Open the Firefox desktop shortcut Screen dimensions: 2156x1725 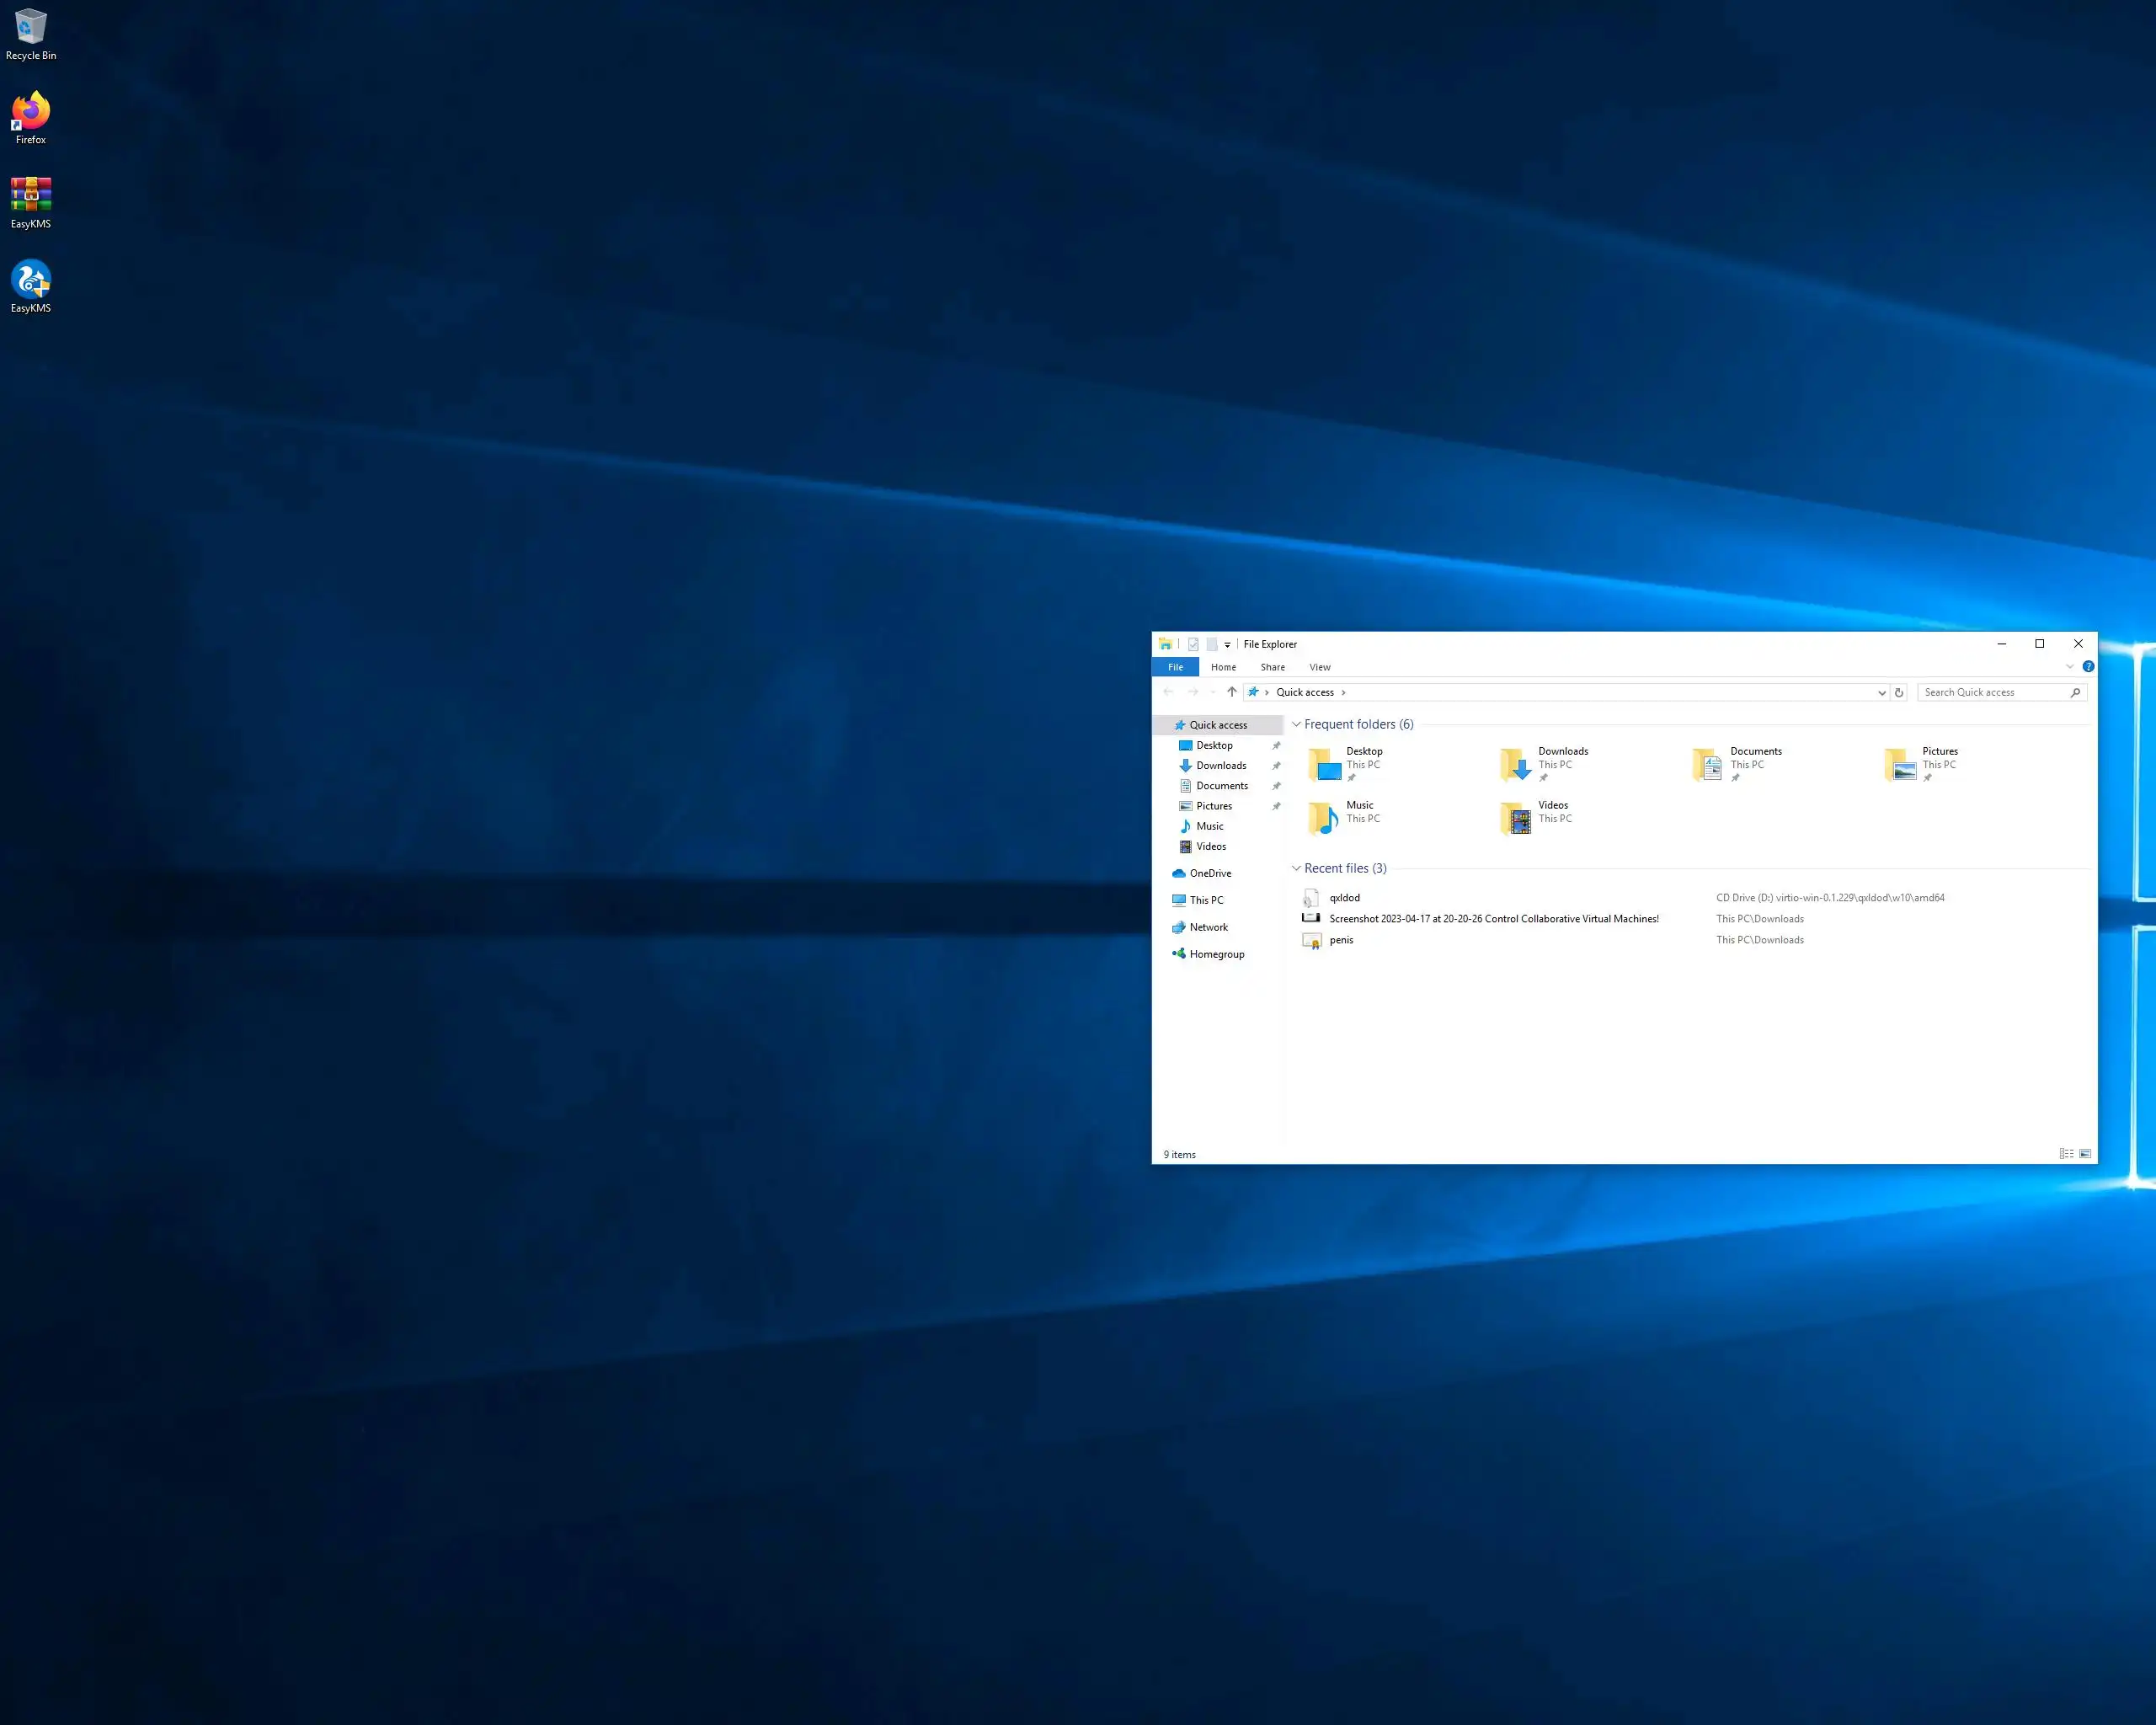(30, 118)
